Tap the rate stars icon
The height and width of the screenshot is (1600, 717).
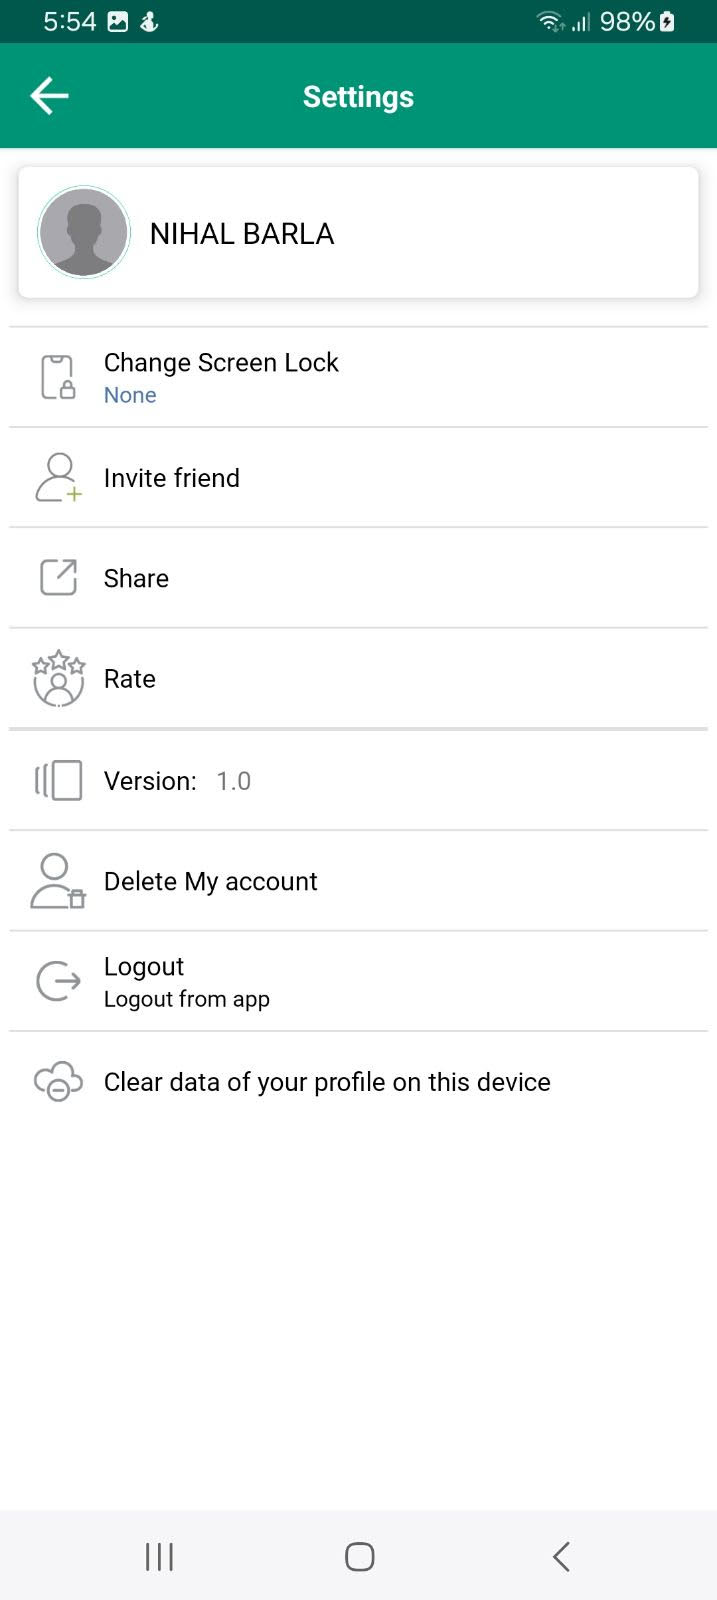click(x=58, y=679)
